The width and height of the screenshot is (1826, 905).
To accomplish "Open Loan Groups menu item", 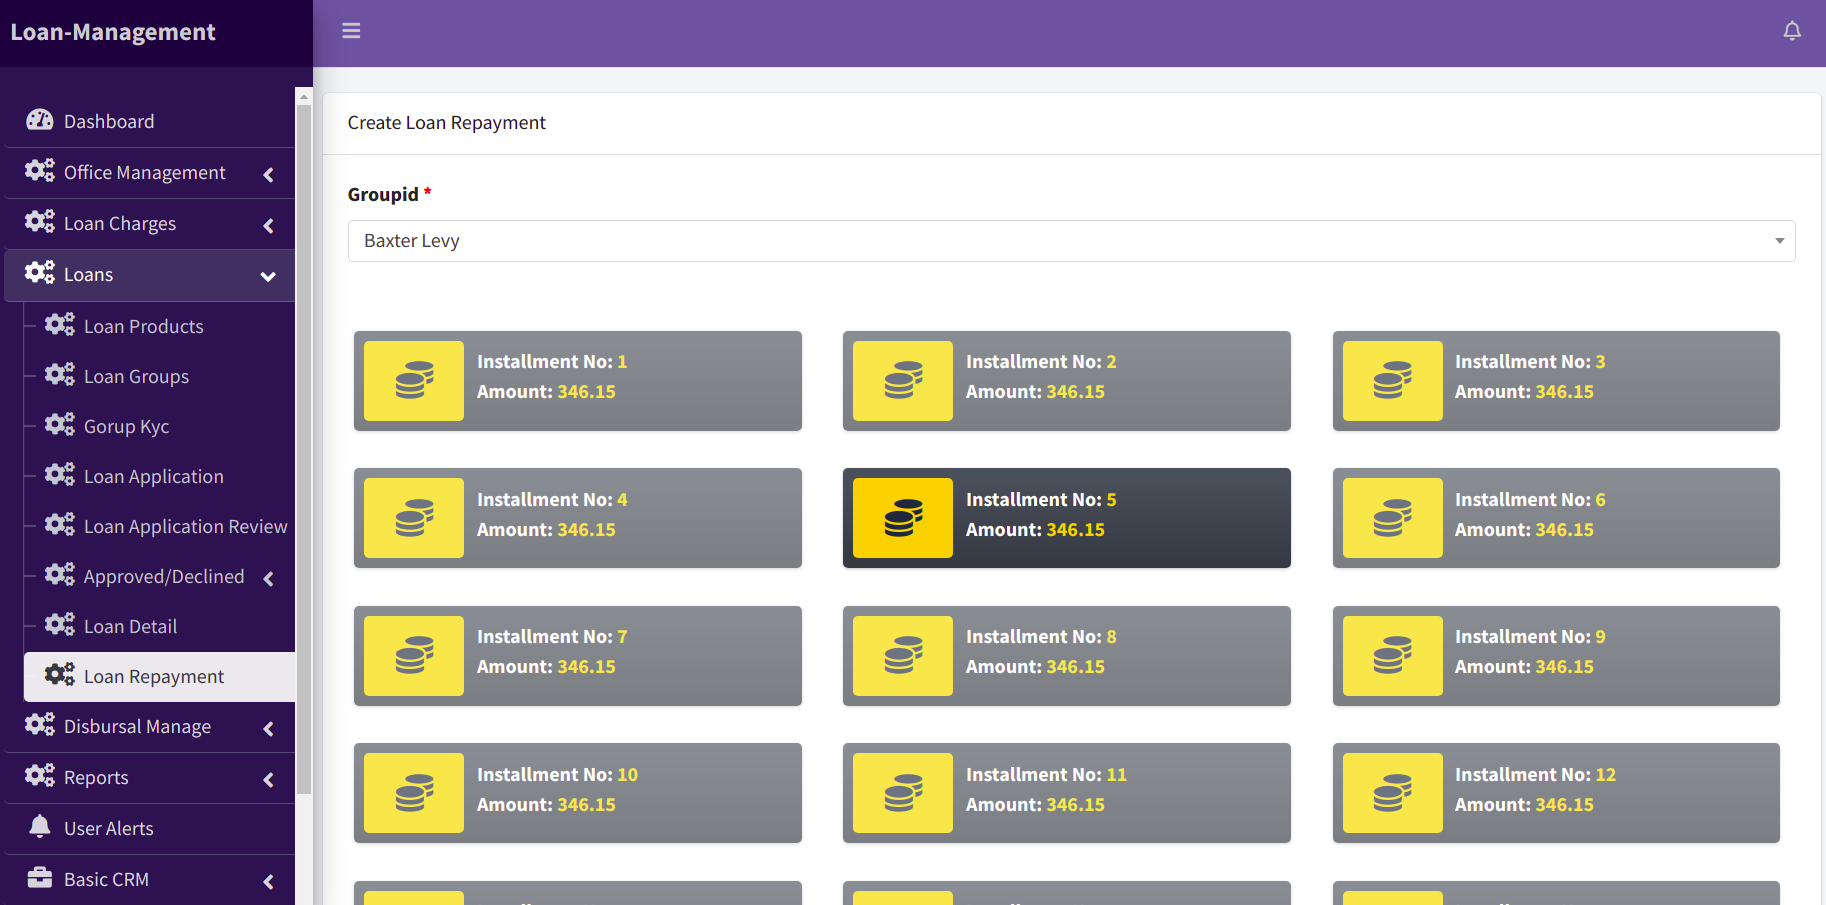I will [x=160, y=376].
